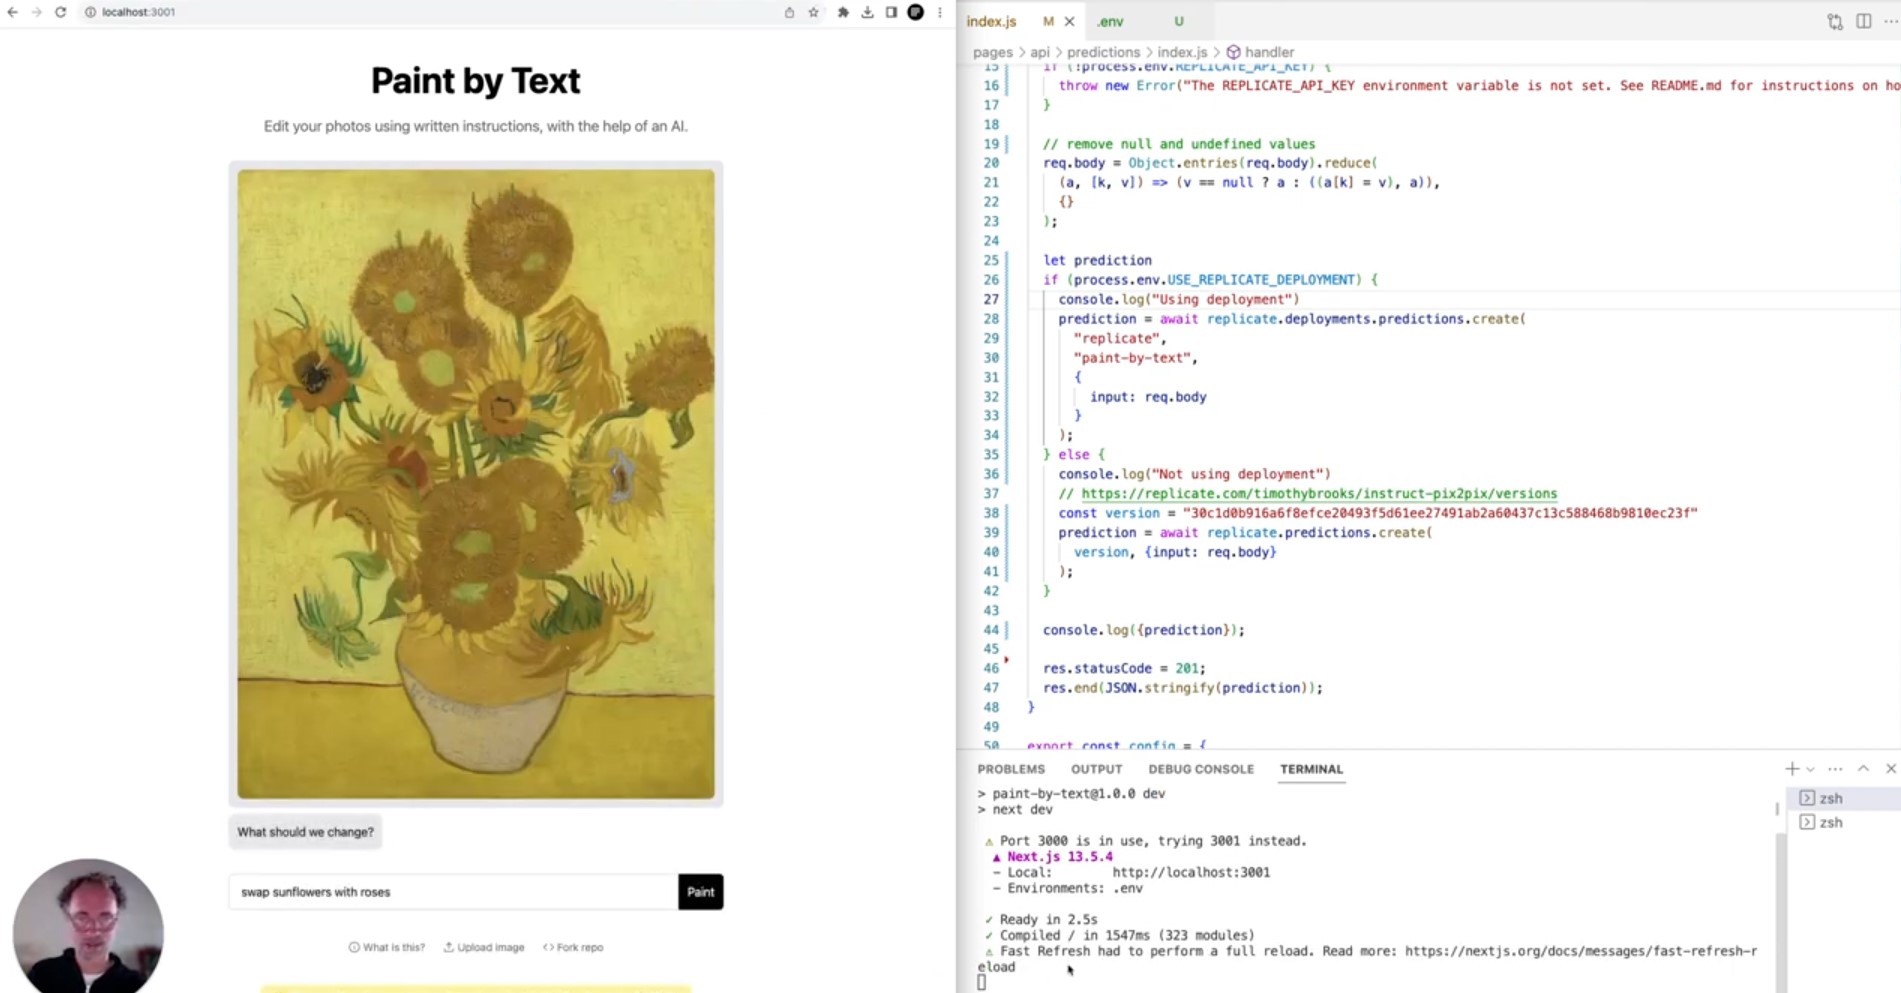Open the browser three-dot menu
Image resolution: width=1901 pixels, height=993 pixels.
pyautogui.click(x=940, y=12)
